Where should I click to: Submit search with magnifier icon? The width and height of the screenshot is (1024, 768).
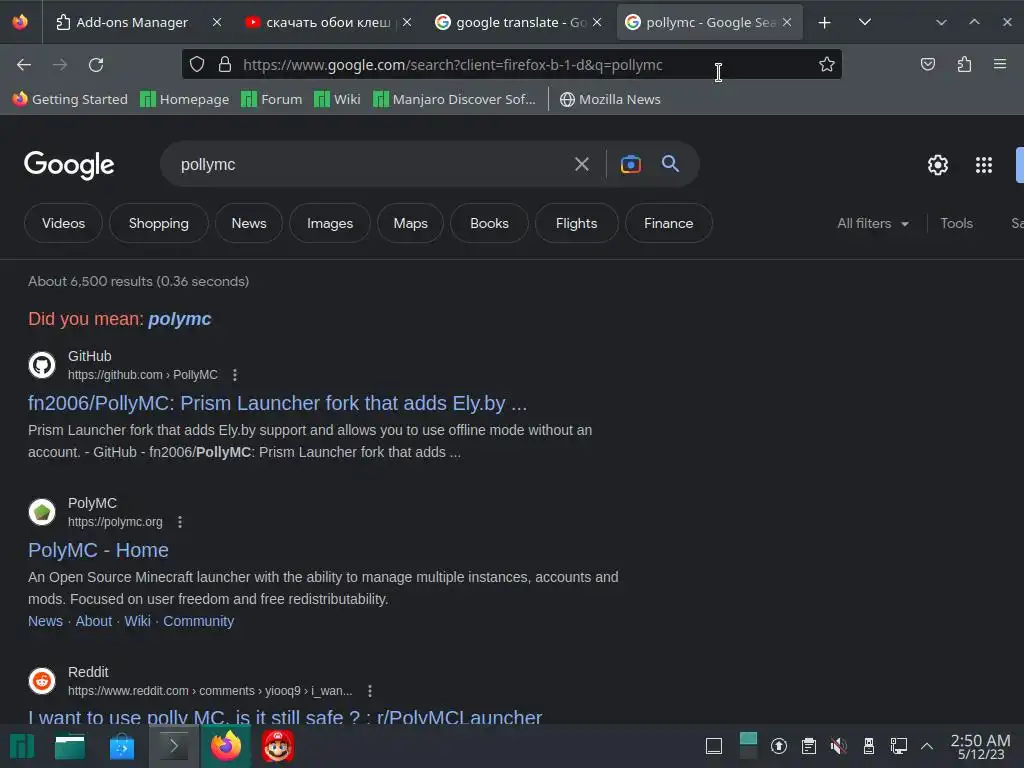(670, 164)
